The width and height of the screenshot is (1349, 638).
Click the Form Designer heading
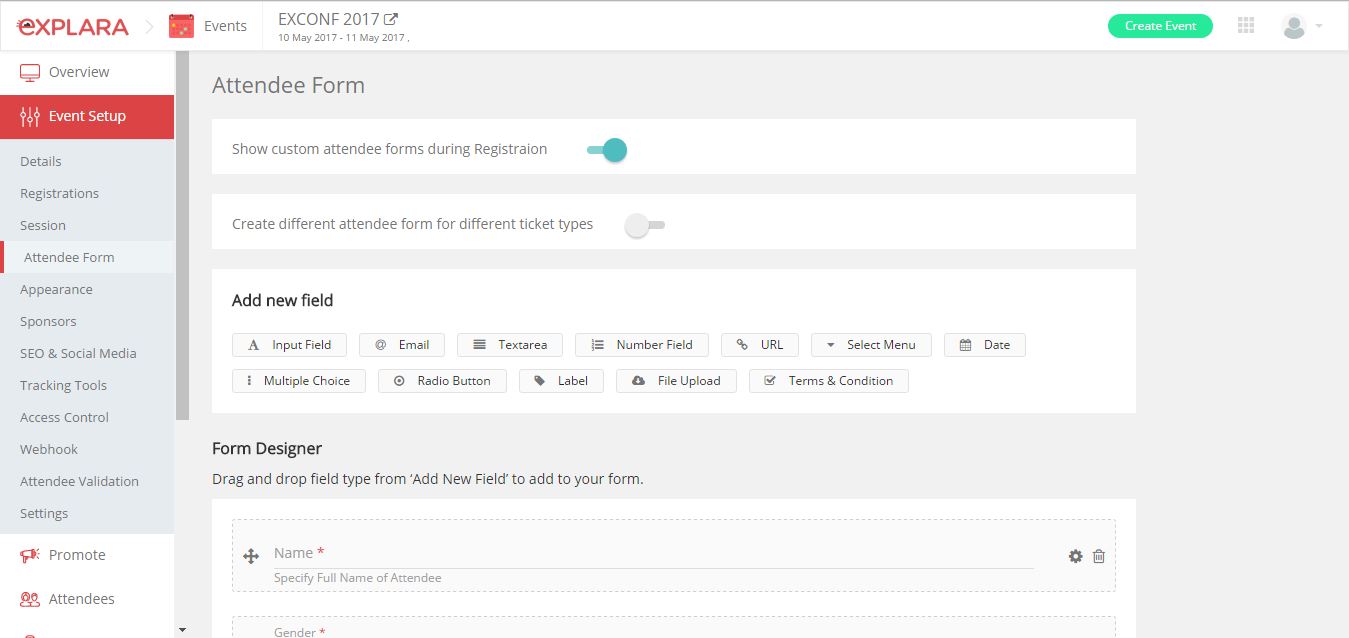pyautogui.click(x=267, y=448)
